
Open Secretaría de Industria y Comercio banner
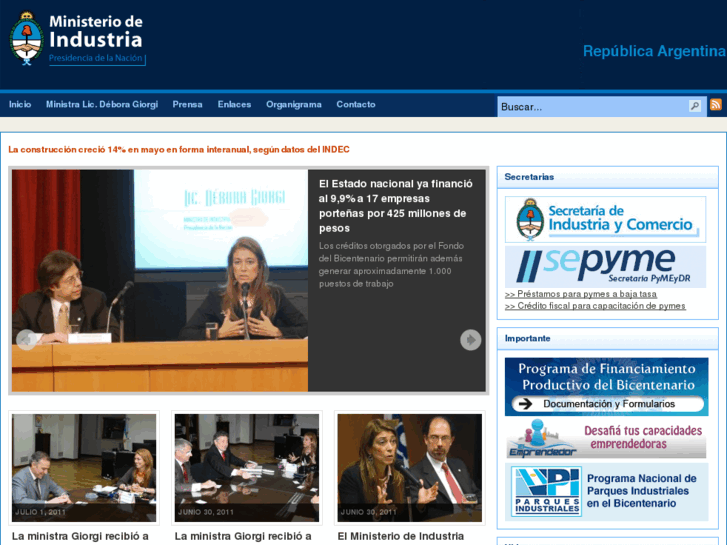tap(605, 219)
